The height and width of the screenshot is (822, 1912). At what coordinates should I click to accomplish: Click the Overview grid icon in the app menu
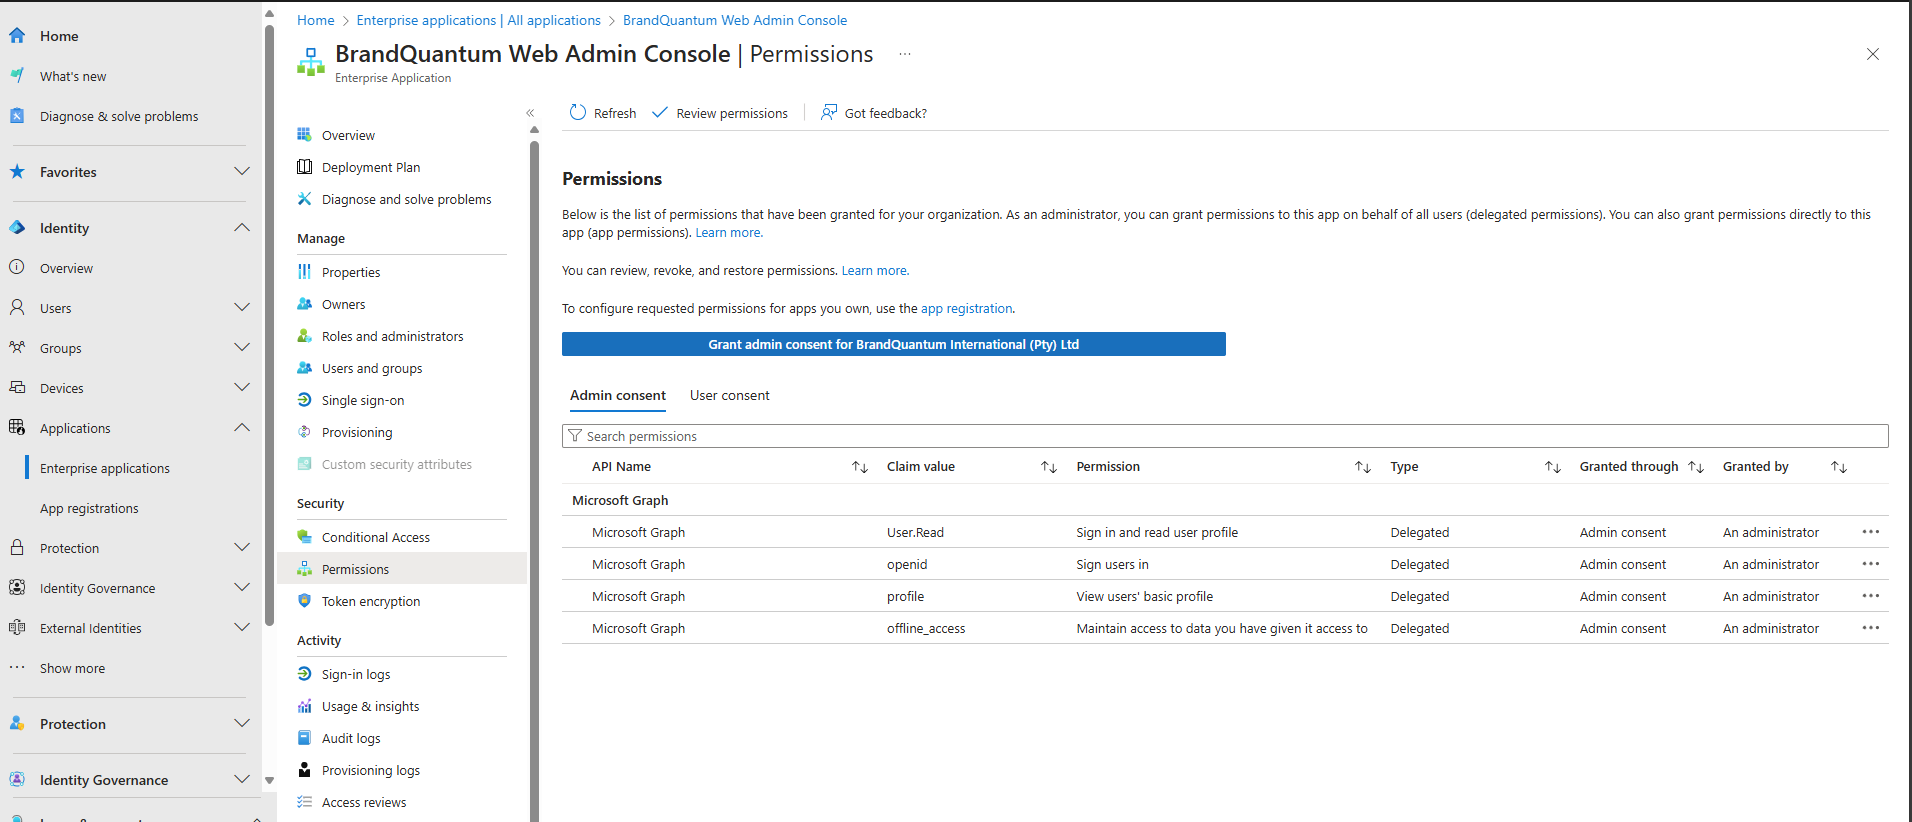pos(304,135)
